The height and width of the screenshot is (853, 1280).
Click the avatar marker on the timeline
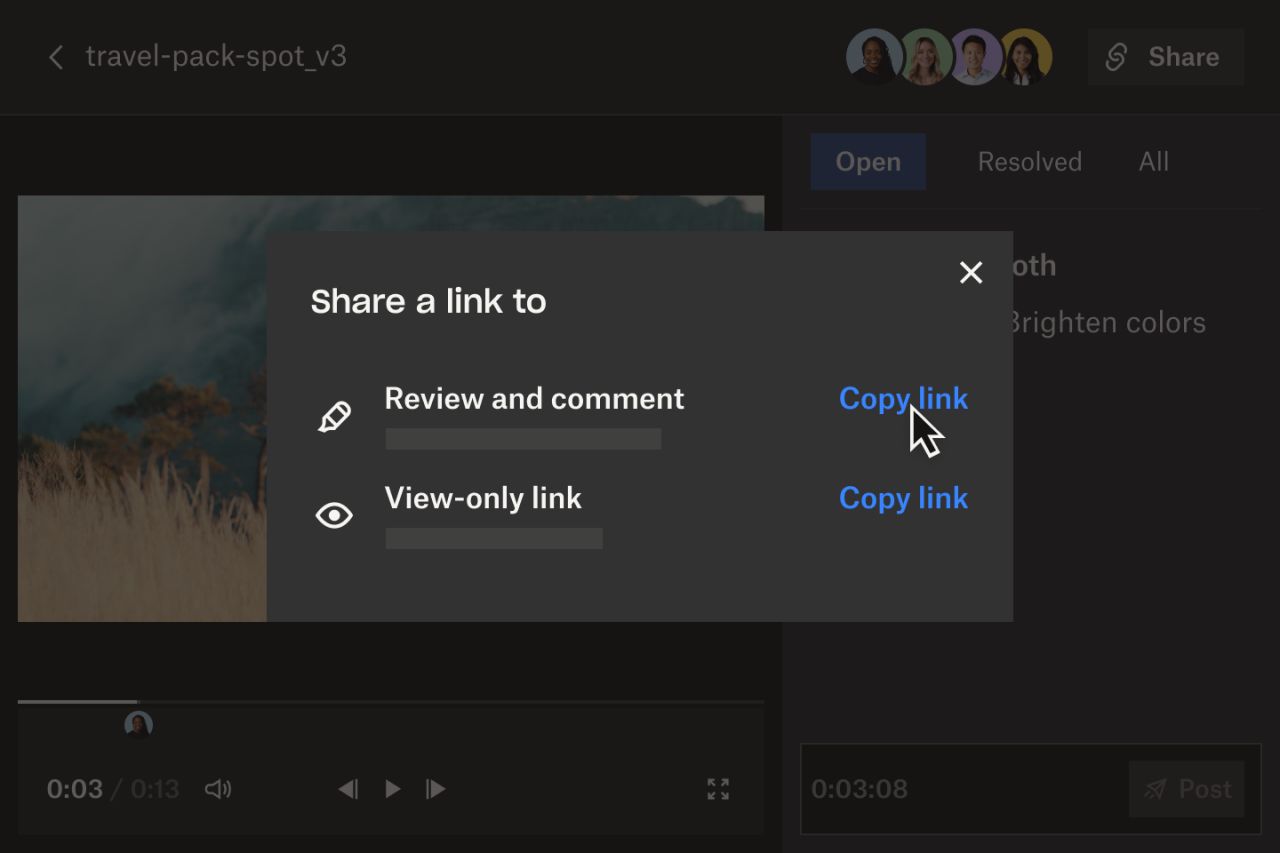(x=139, y=721)
